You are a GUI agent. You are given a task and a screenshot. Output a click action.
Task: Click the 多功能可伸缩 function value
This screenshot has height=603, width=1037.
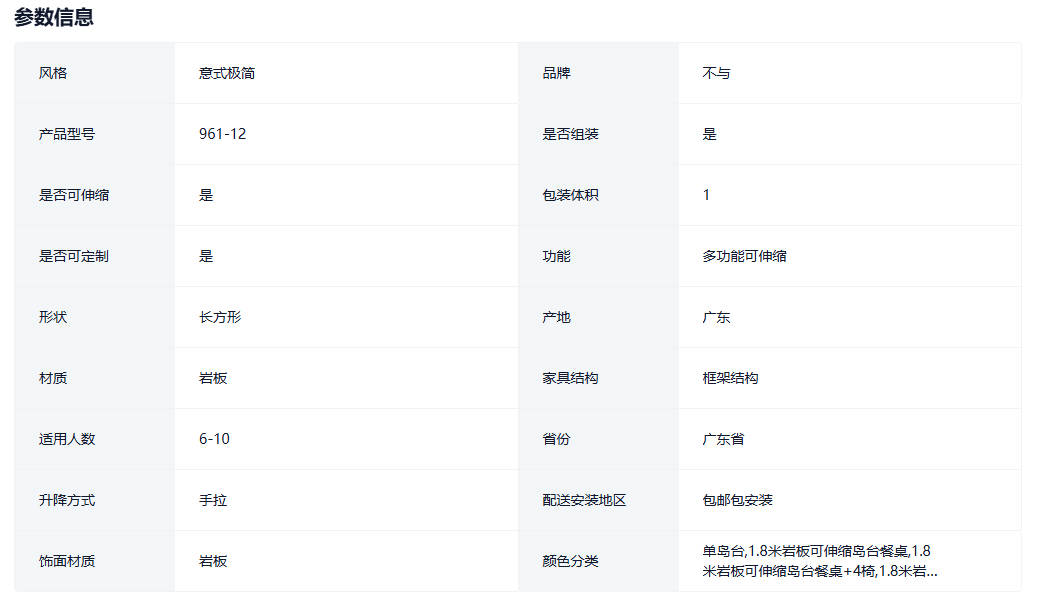tap(744, 256)
